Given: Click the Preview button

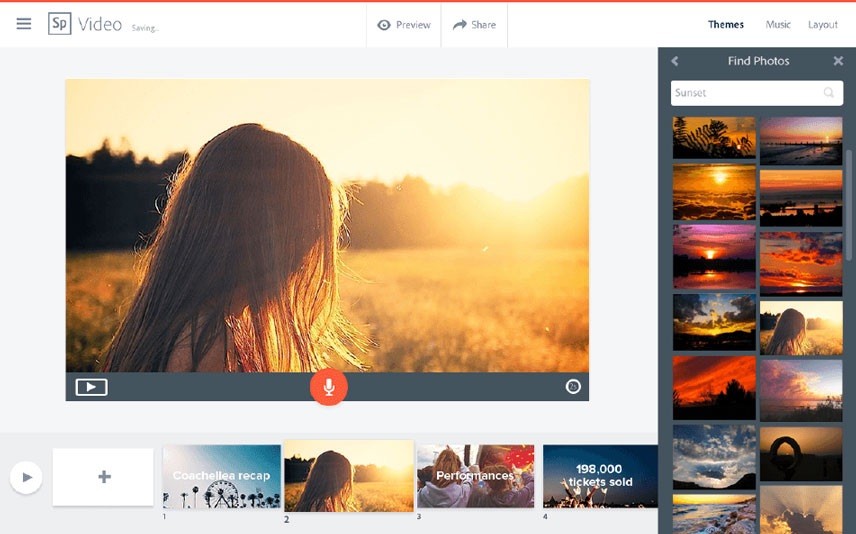Looking at the screenshot, I should pos(404,25).
